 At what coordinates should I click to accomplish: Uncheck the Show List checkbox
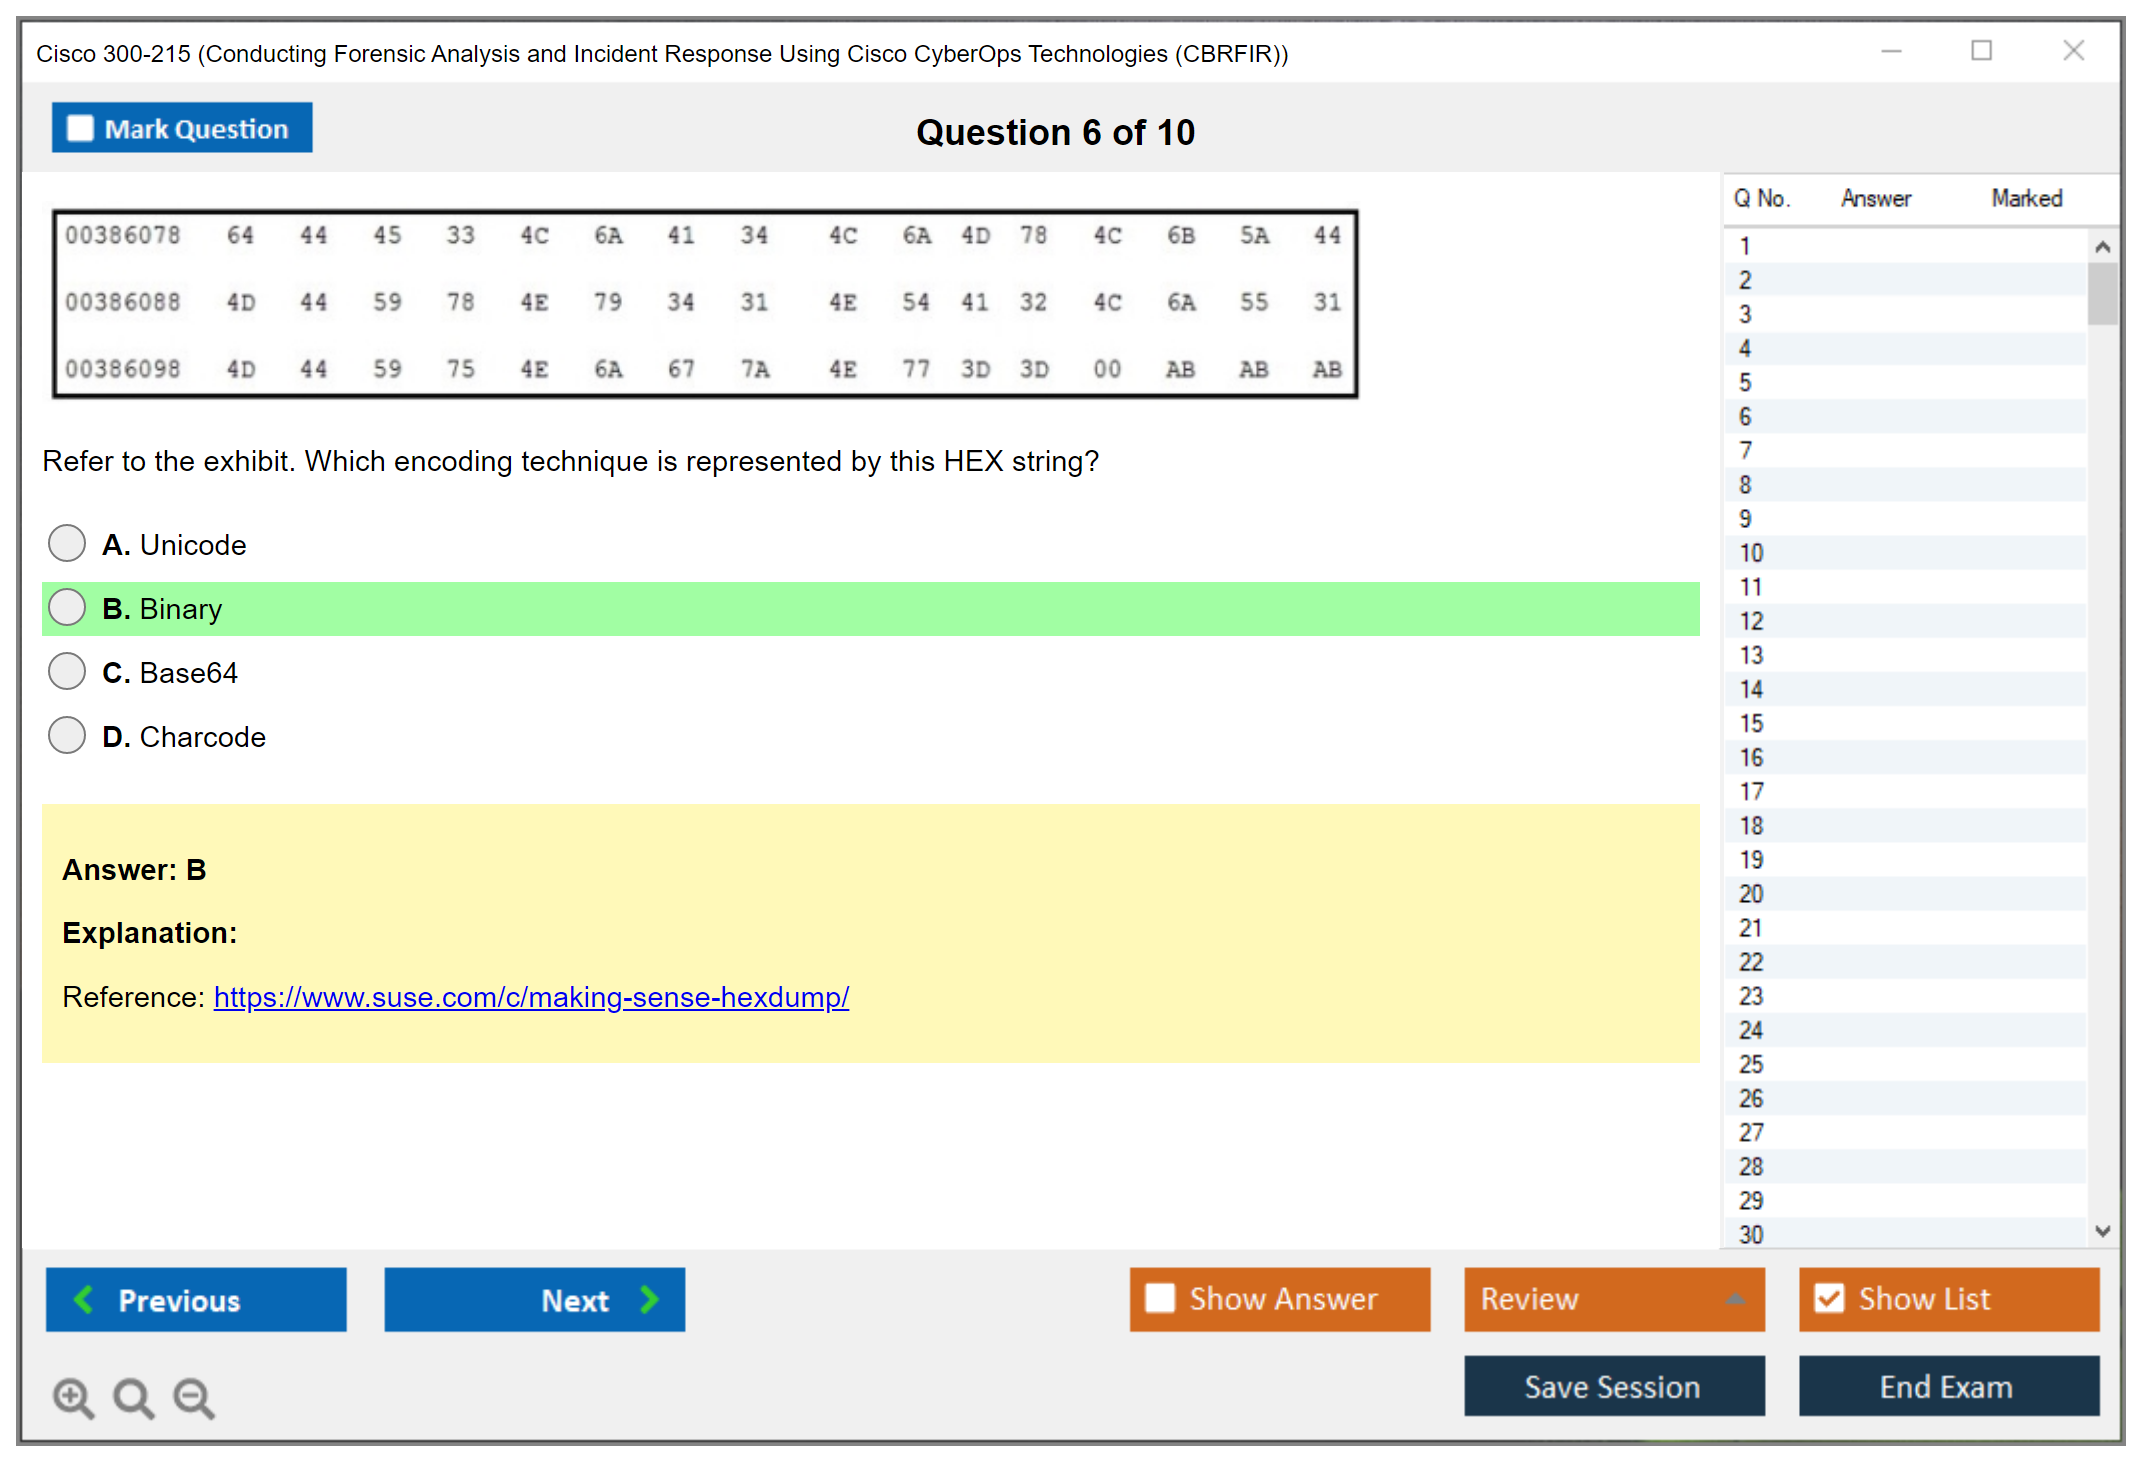coord(1829,1298)
